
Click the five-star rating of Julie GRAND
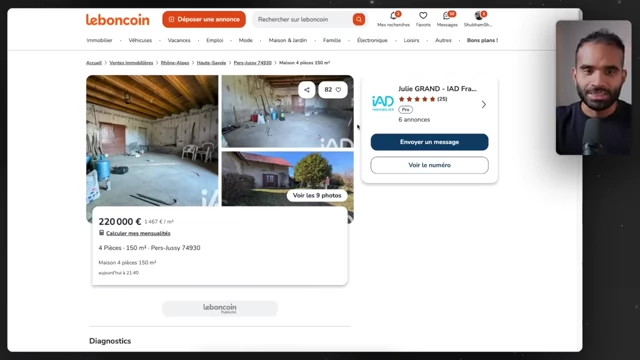(x=417, y=99)
